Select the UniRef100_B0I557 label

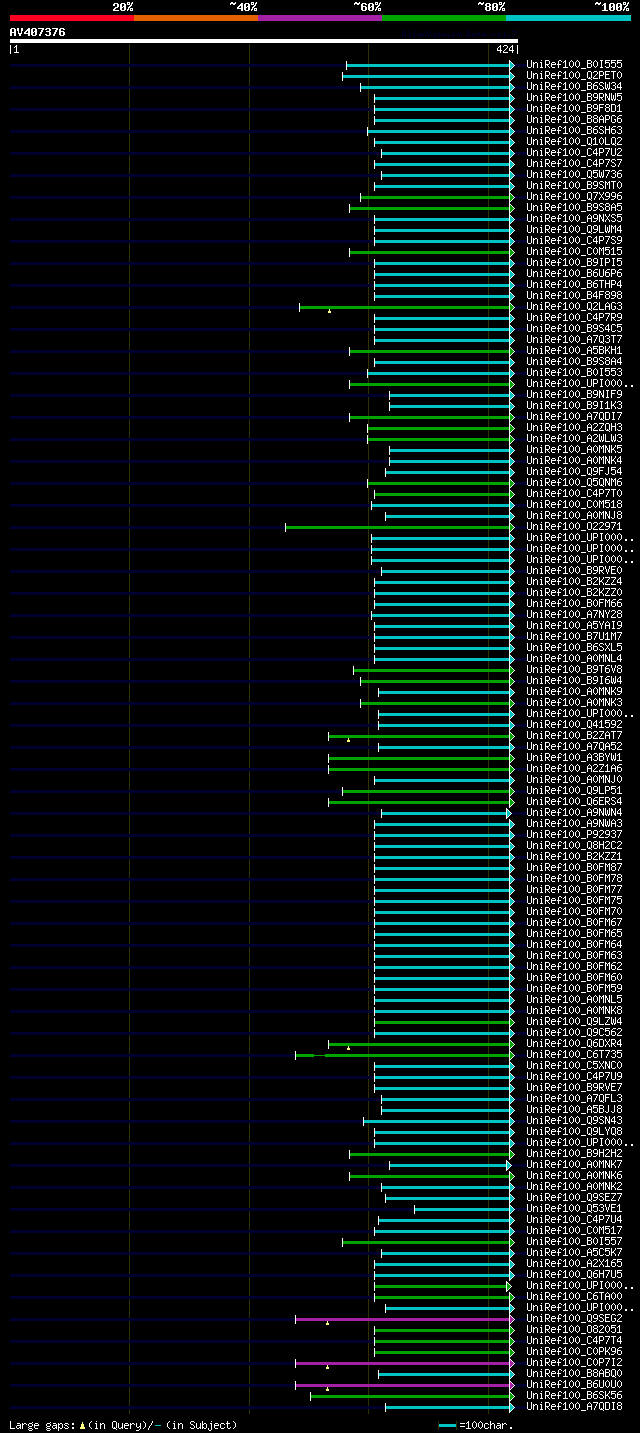(x=574, y=1241)
